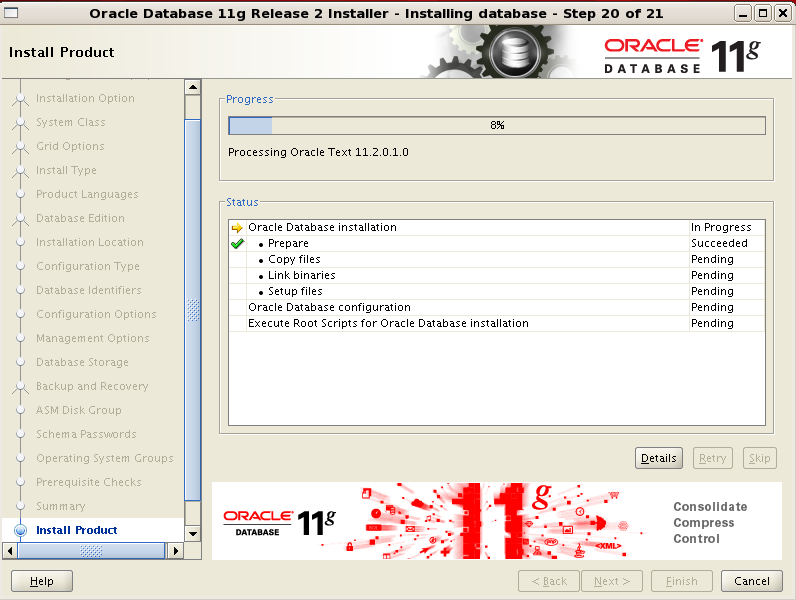Maximize the installer window

pos(763,14)
